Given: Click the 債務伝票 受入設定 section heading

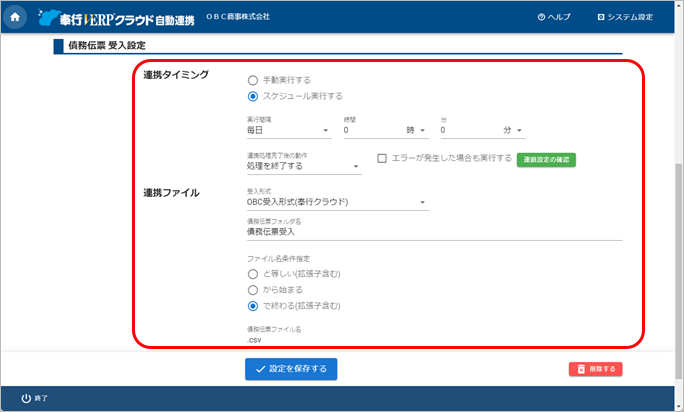Looking at the screenshot, I should pos(107,45).
